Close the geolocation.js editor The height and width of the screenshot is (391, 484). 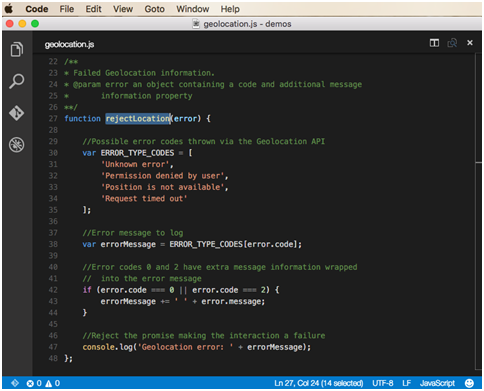(x=470, y=43)
